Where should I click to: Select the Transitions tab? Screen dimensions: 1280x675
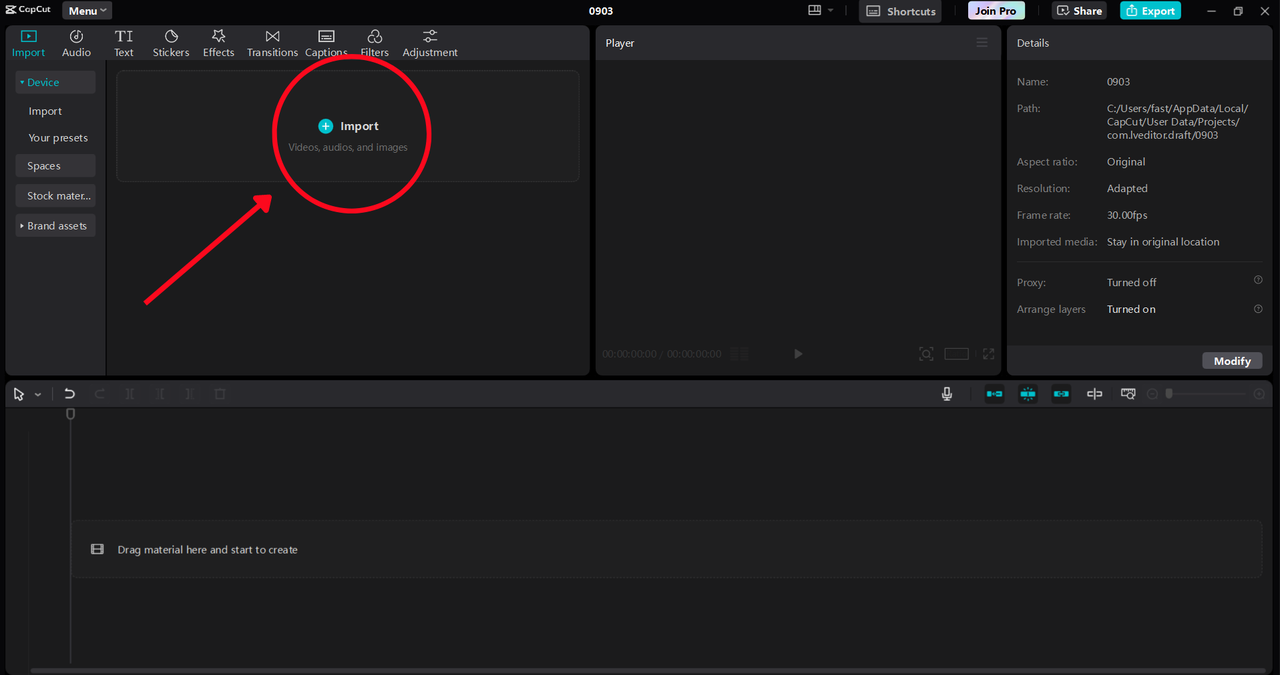click(272, 43)
